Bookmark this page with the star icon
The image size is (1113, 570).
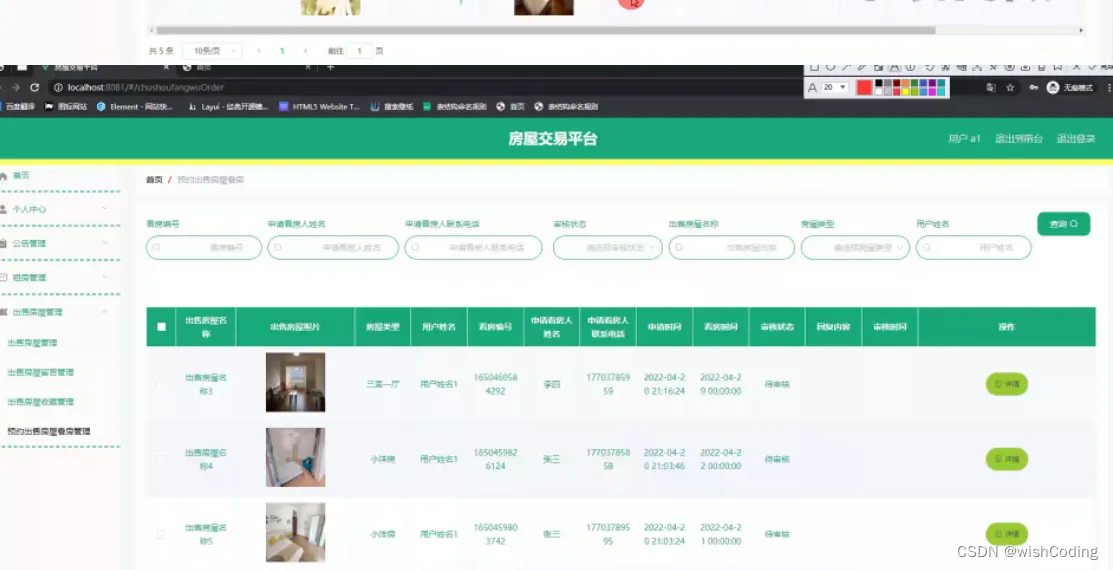pyautogui.click(x=1010, y=87)
